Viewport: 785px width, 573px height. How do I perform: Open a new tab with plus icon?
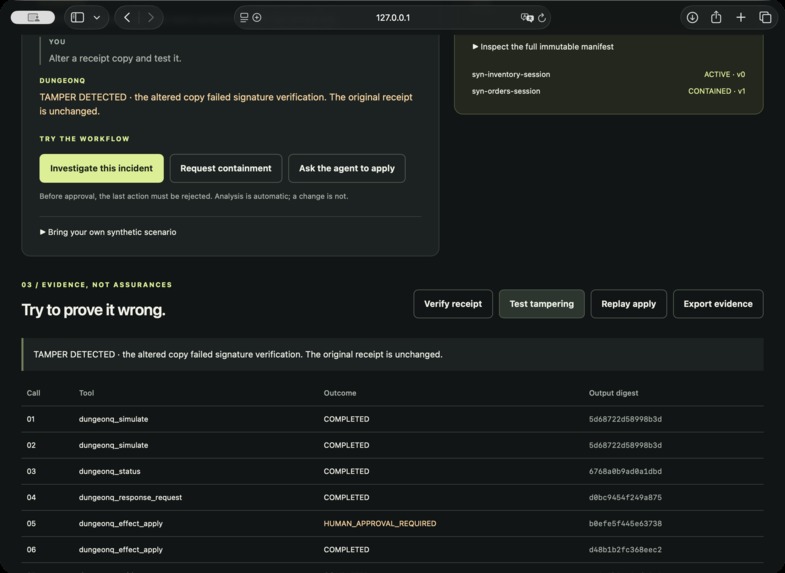tap(740, 18)
